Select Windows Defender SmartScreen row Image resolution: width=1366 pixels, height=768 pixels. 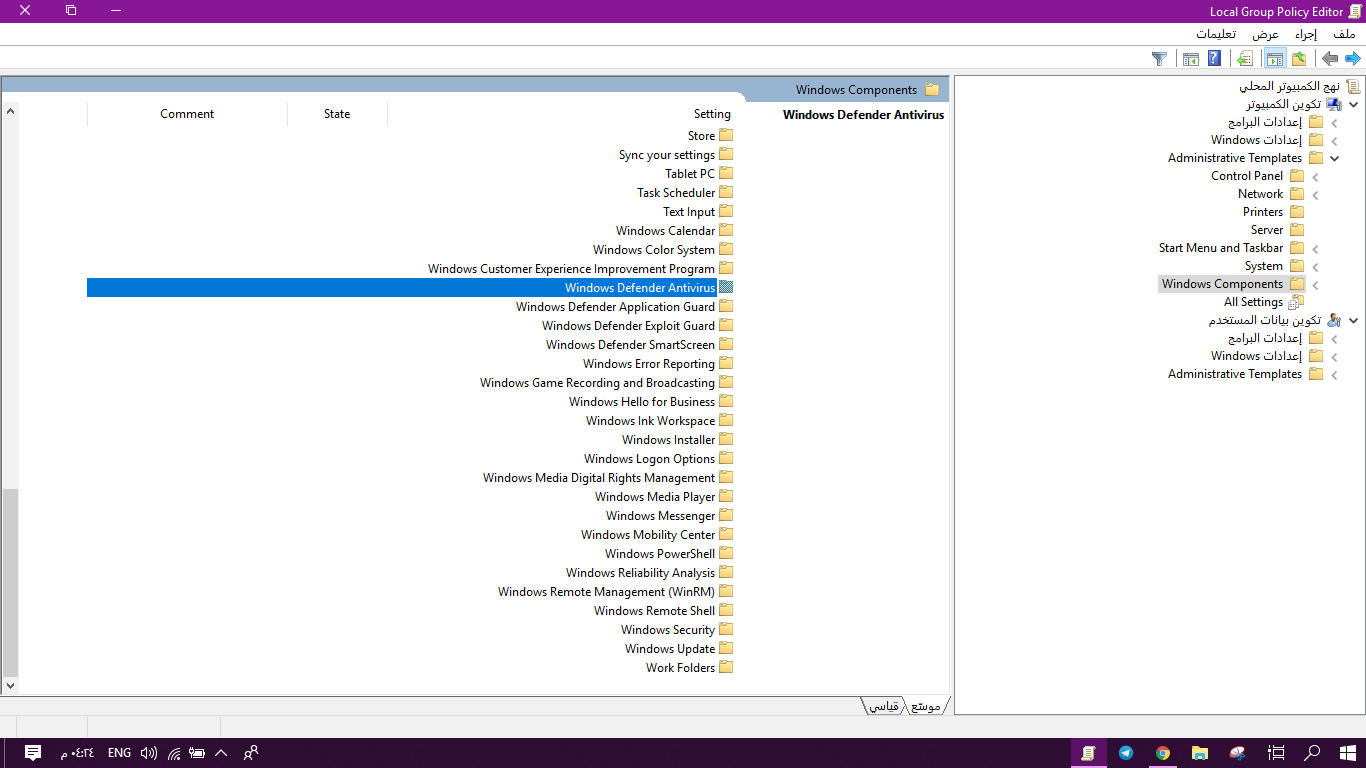pyautogui.click(x=410, y=344)
